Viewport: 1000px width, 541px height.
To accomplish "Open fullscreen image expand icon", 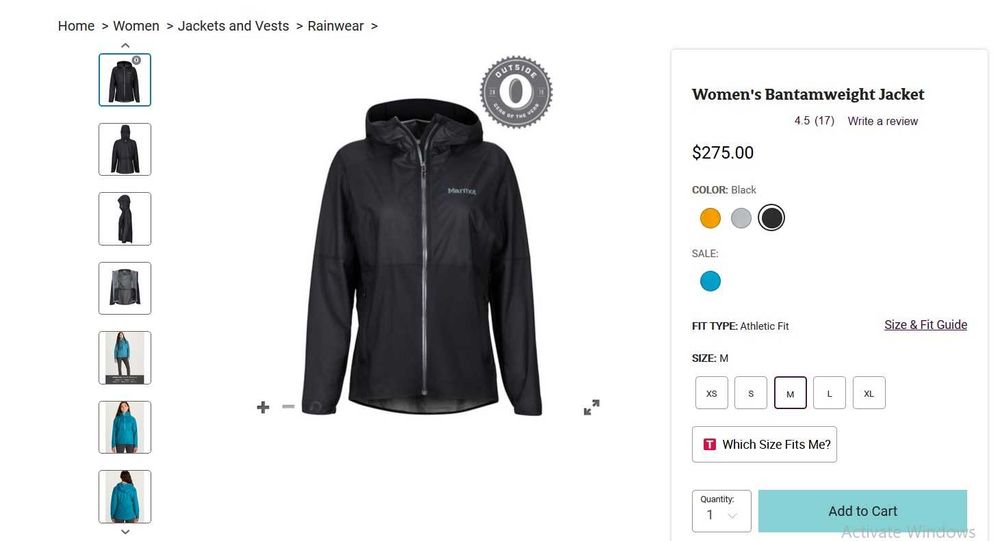I will coord(591,407).
